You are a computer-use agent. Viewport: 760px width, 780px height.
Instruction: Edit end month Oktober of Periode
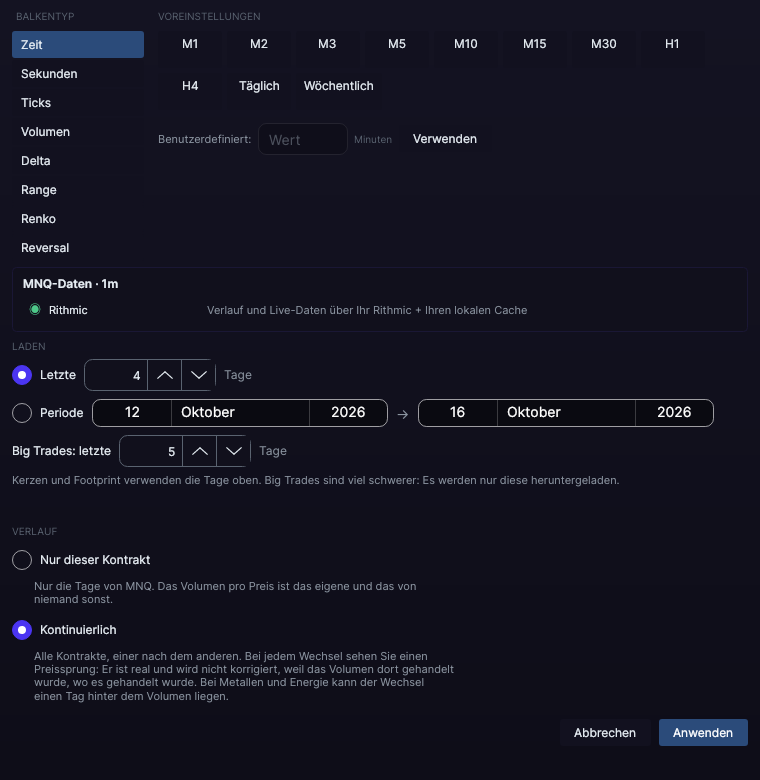[x=566, y=412]
